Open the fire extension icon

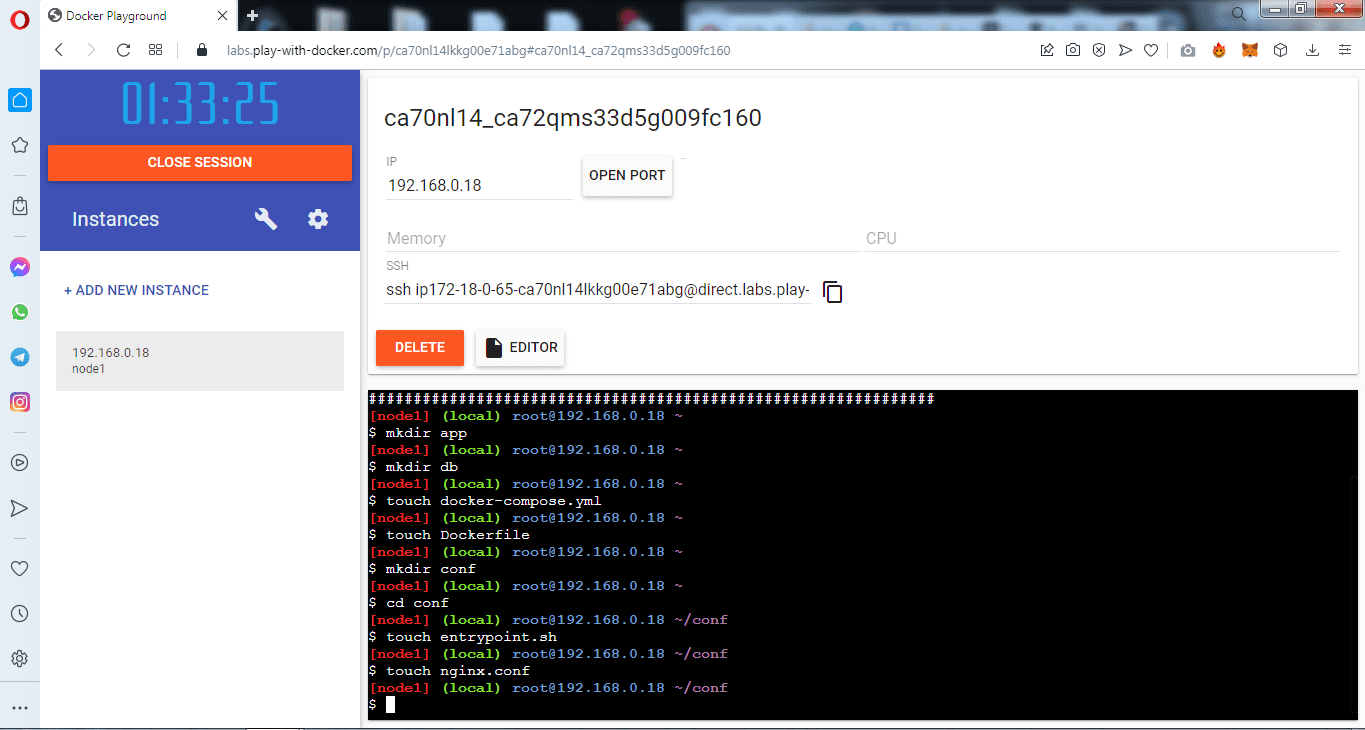(x=1219, y=50)
